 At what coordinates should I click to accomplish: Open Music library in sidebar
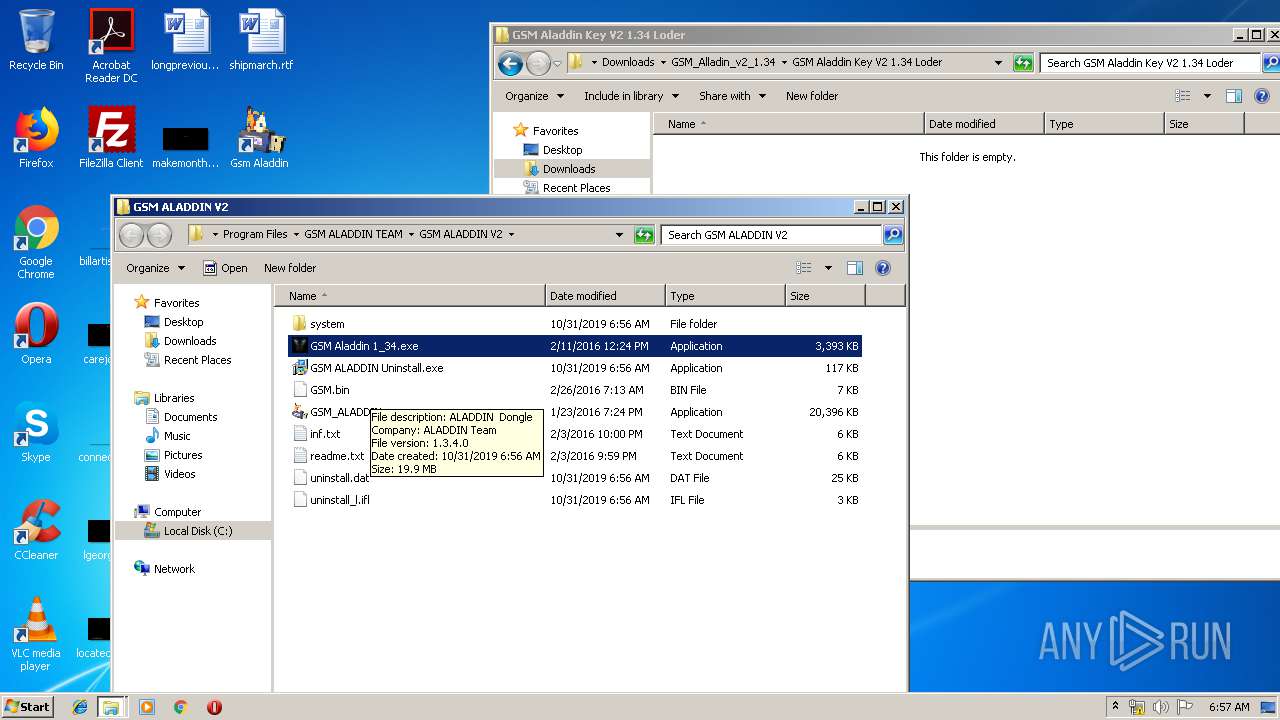point(177,436)
